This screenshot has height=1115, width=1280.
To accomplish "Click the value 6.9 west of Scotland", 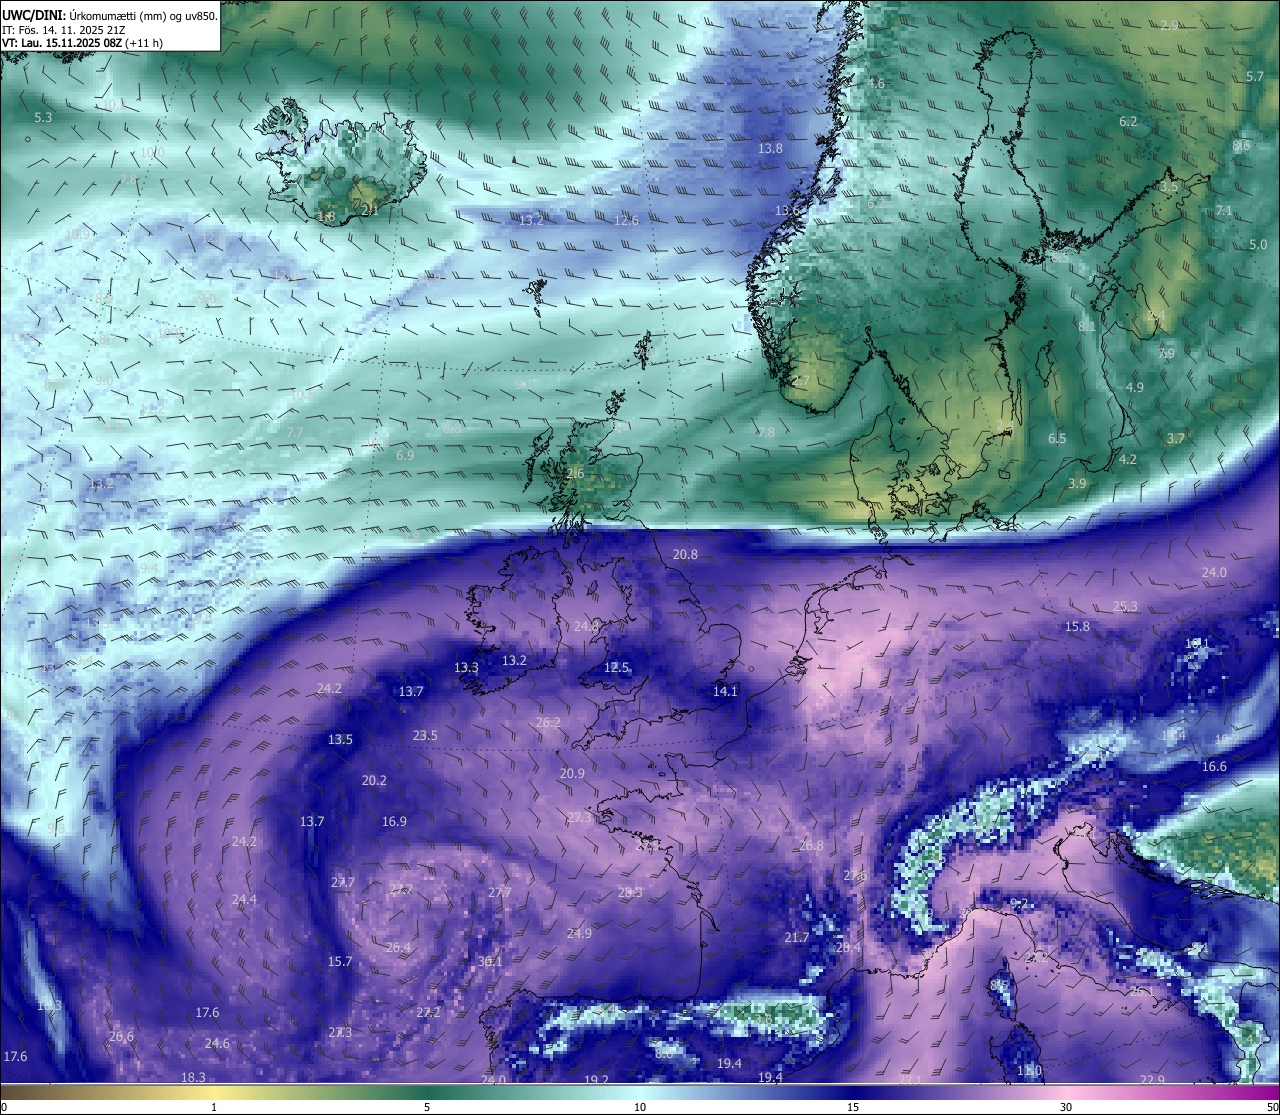I will point(405,455).
